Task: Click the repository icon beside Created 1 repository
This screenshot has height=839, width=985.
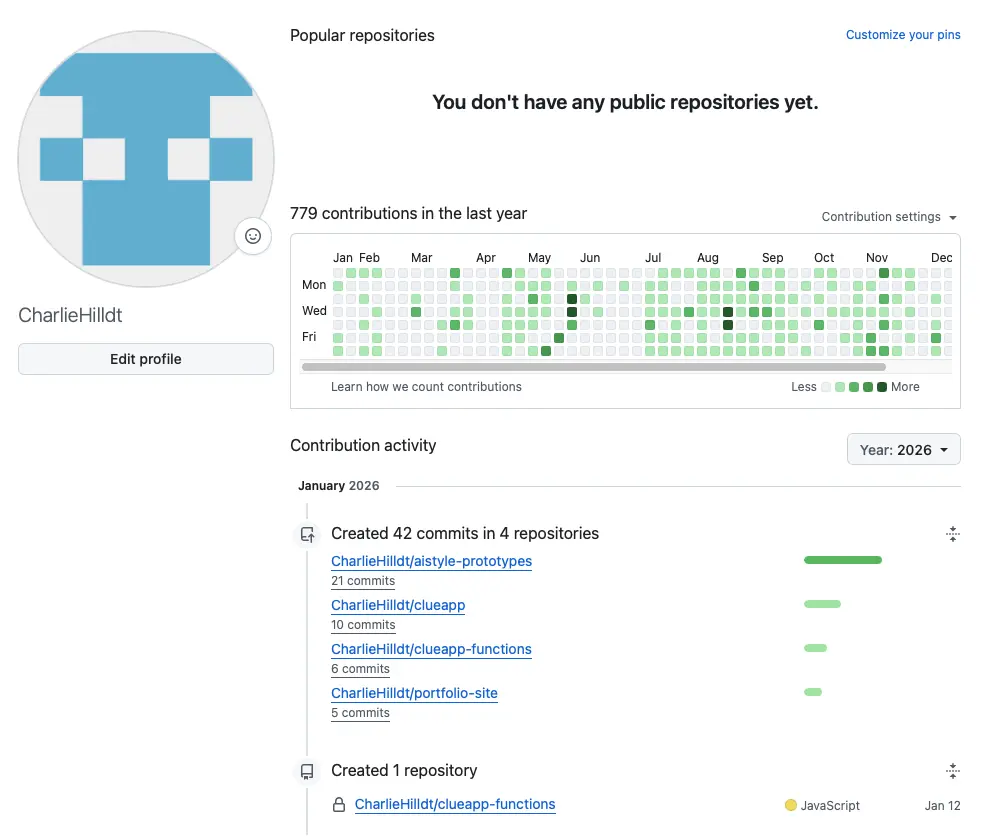Action: coord(306,771)
